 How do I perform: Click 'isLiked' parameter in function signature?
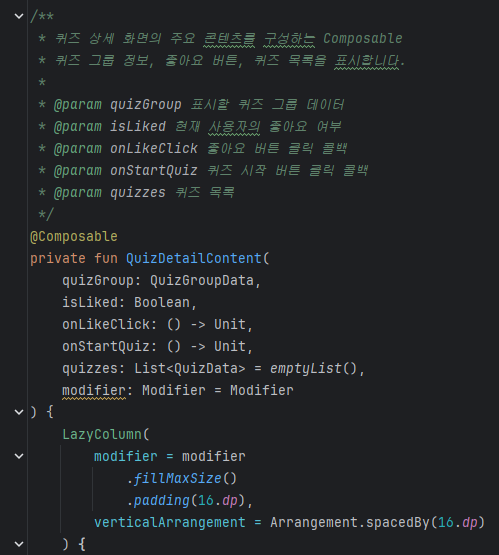click(x=90, y=302)
